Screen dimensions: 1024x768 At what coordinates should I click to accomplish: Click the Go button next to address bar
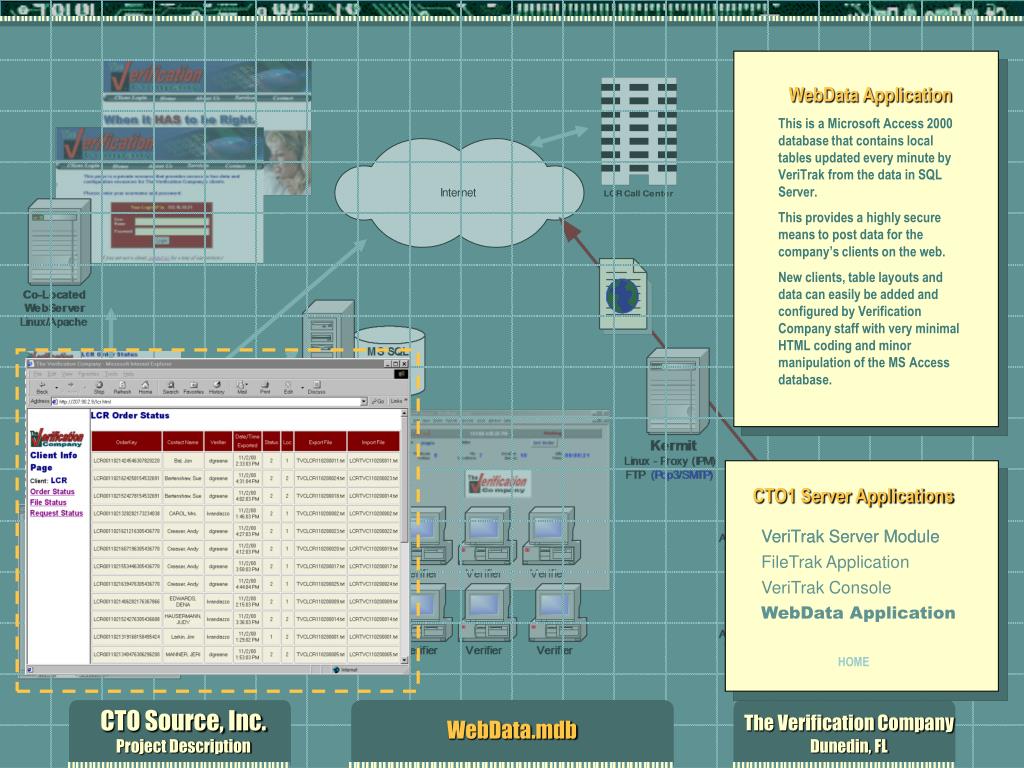point(378,402)
